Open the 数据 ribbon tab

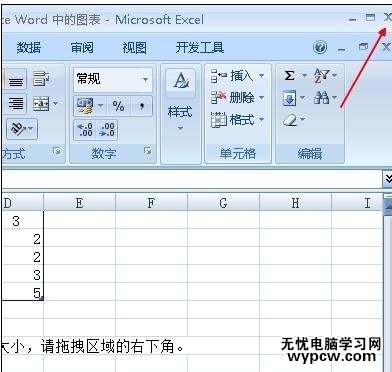click(x=29, y=48)
